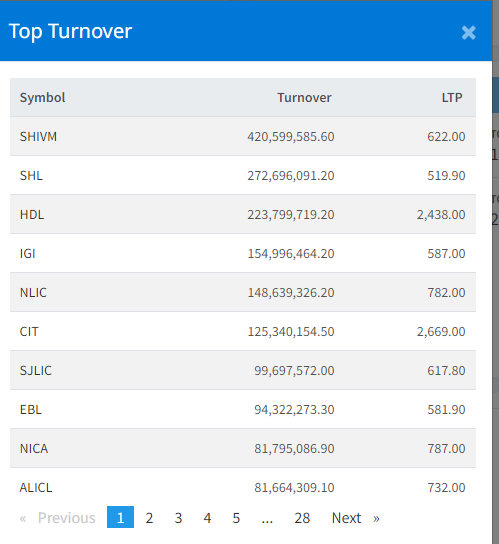Select the NLIC symbol
This screenshot has height=544, width=499.
point(33,292)
